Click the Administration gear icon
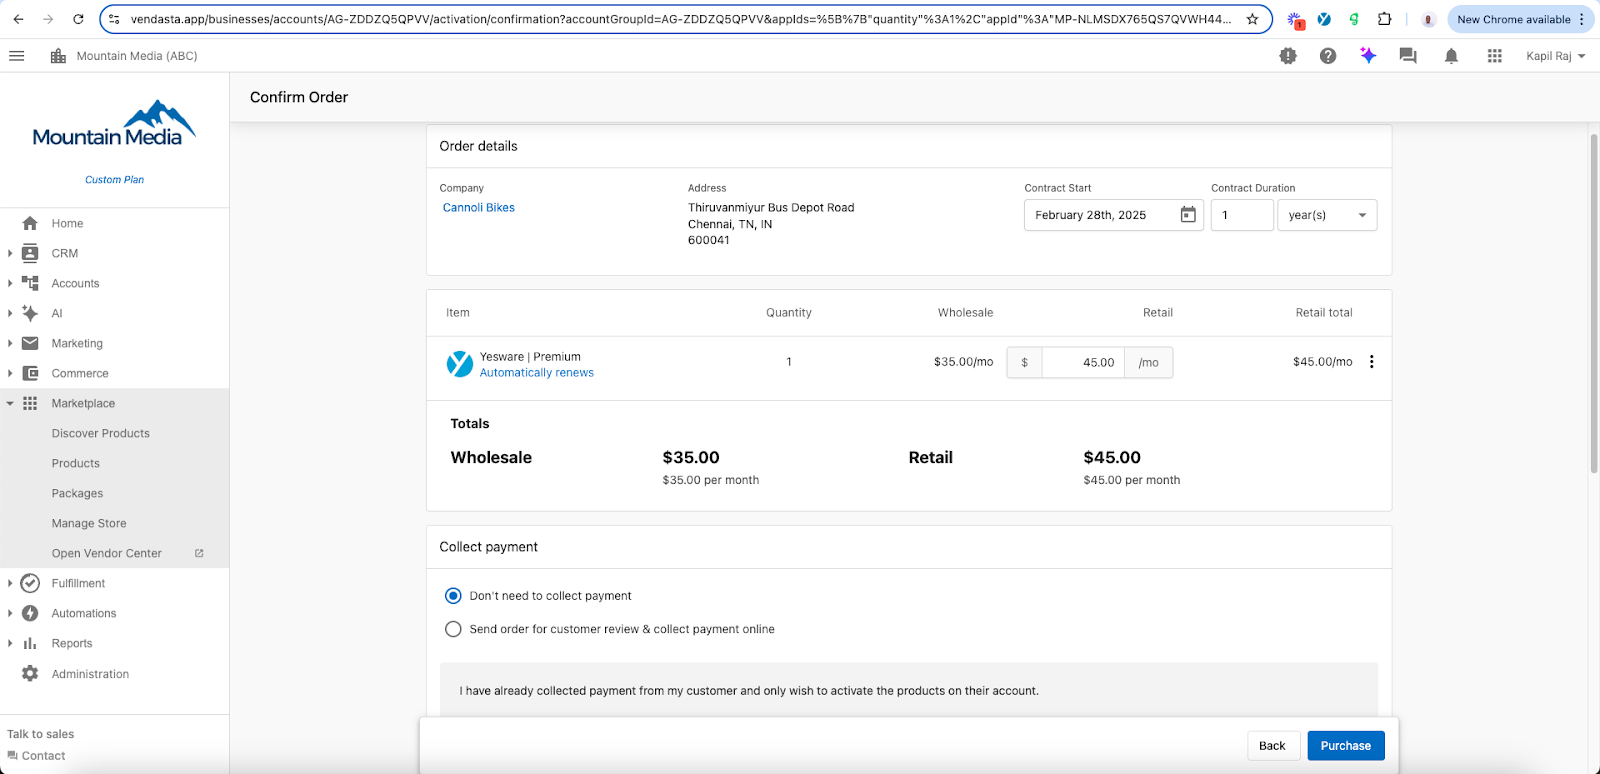The image size is (1600, 774). click(30, 674)
